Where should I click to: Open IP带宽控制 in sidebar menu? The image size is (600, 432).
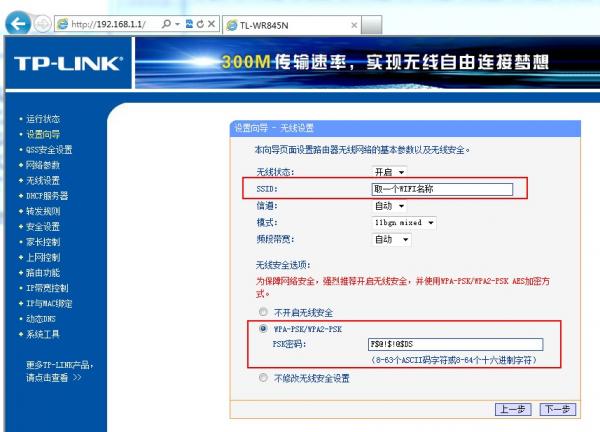(x=47, y=288)
